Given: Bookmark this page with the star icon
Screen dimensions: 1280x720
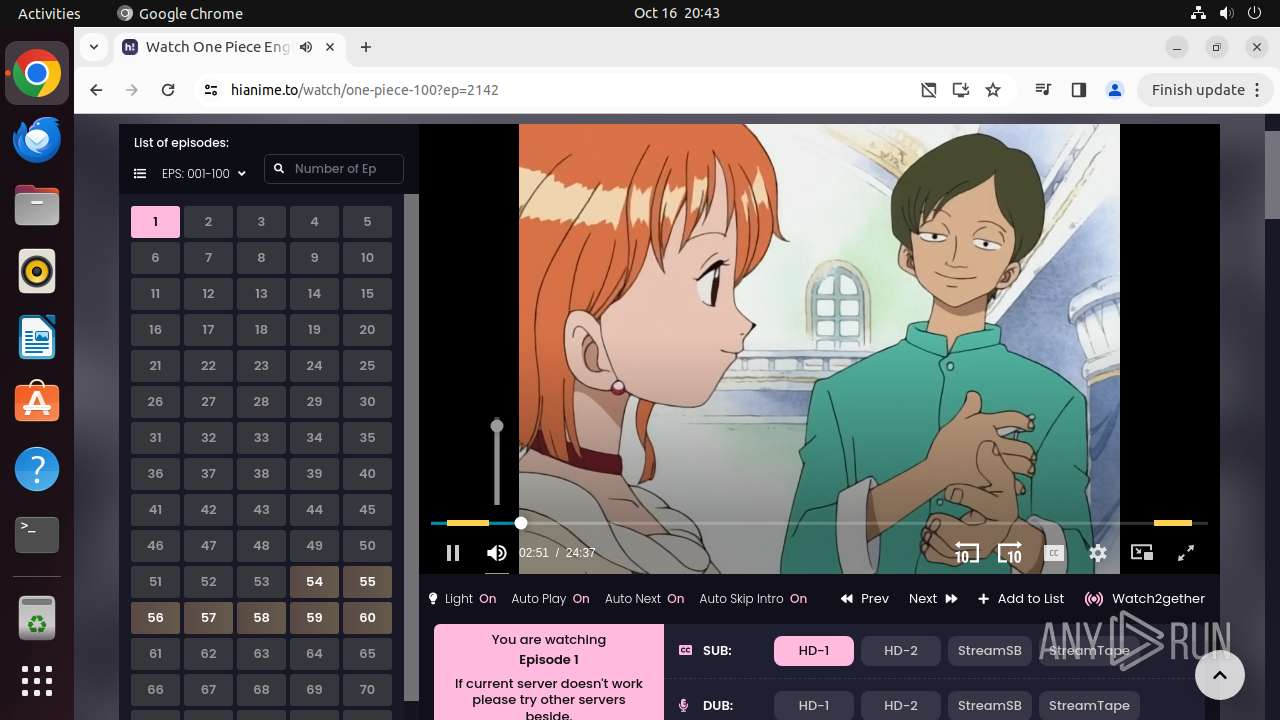Looking at the screenshot, I should pyautogui.click(x=993, y=90).
